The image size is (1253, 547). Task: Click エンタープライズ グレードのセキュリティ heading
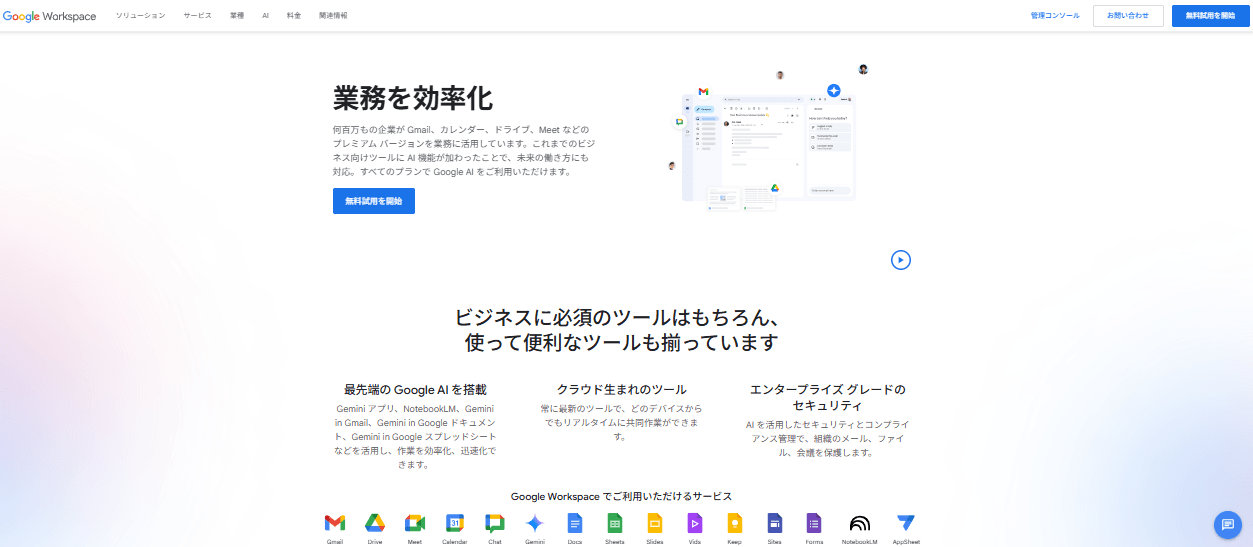point(827,397)
